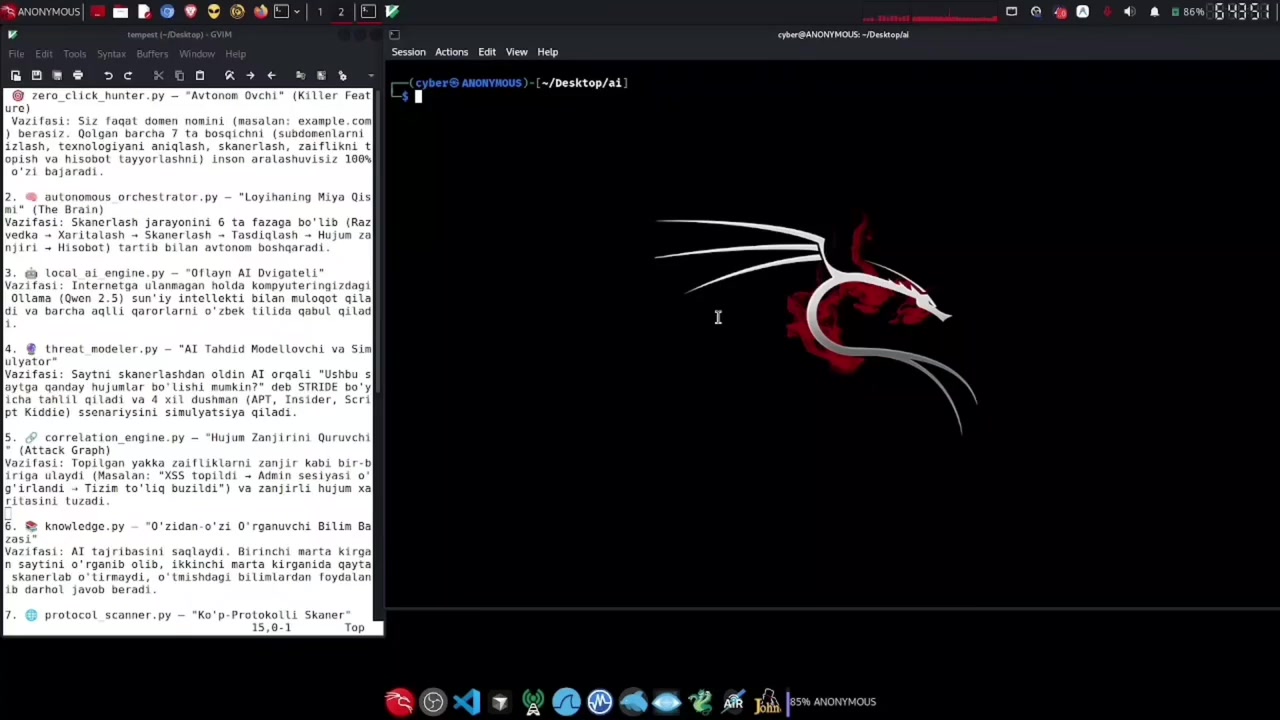This screenshot has width=1280, height=720.
Task: Click the display tray icon
Action: click(x=1012, y=12)
